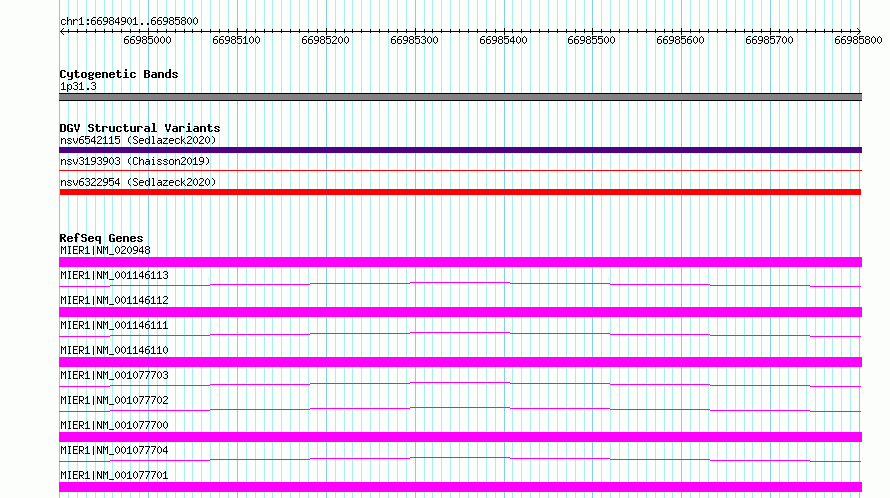
Task: Open the Cytogenetic Bands track heading
Action: coord(119,74)
